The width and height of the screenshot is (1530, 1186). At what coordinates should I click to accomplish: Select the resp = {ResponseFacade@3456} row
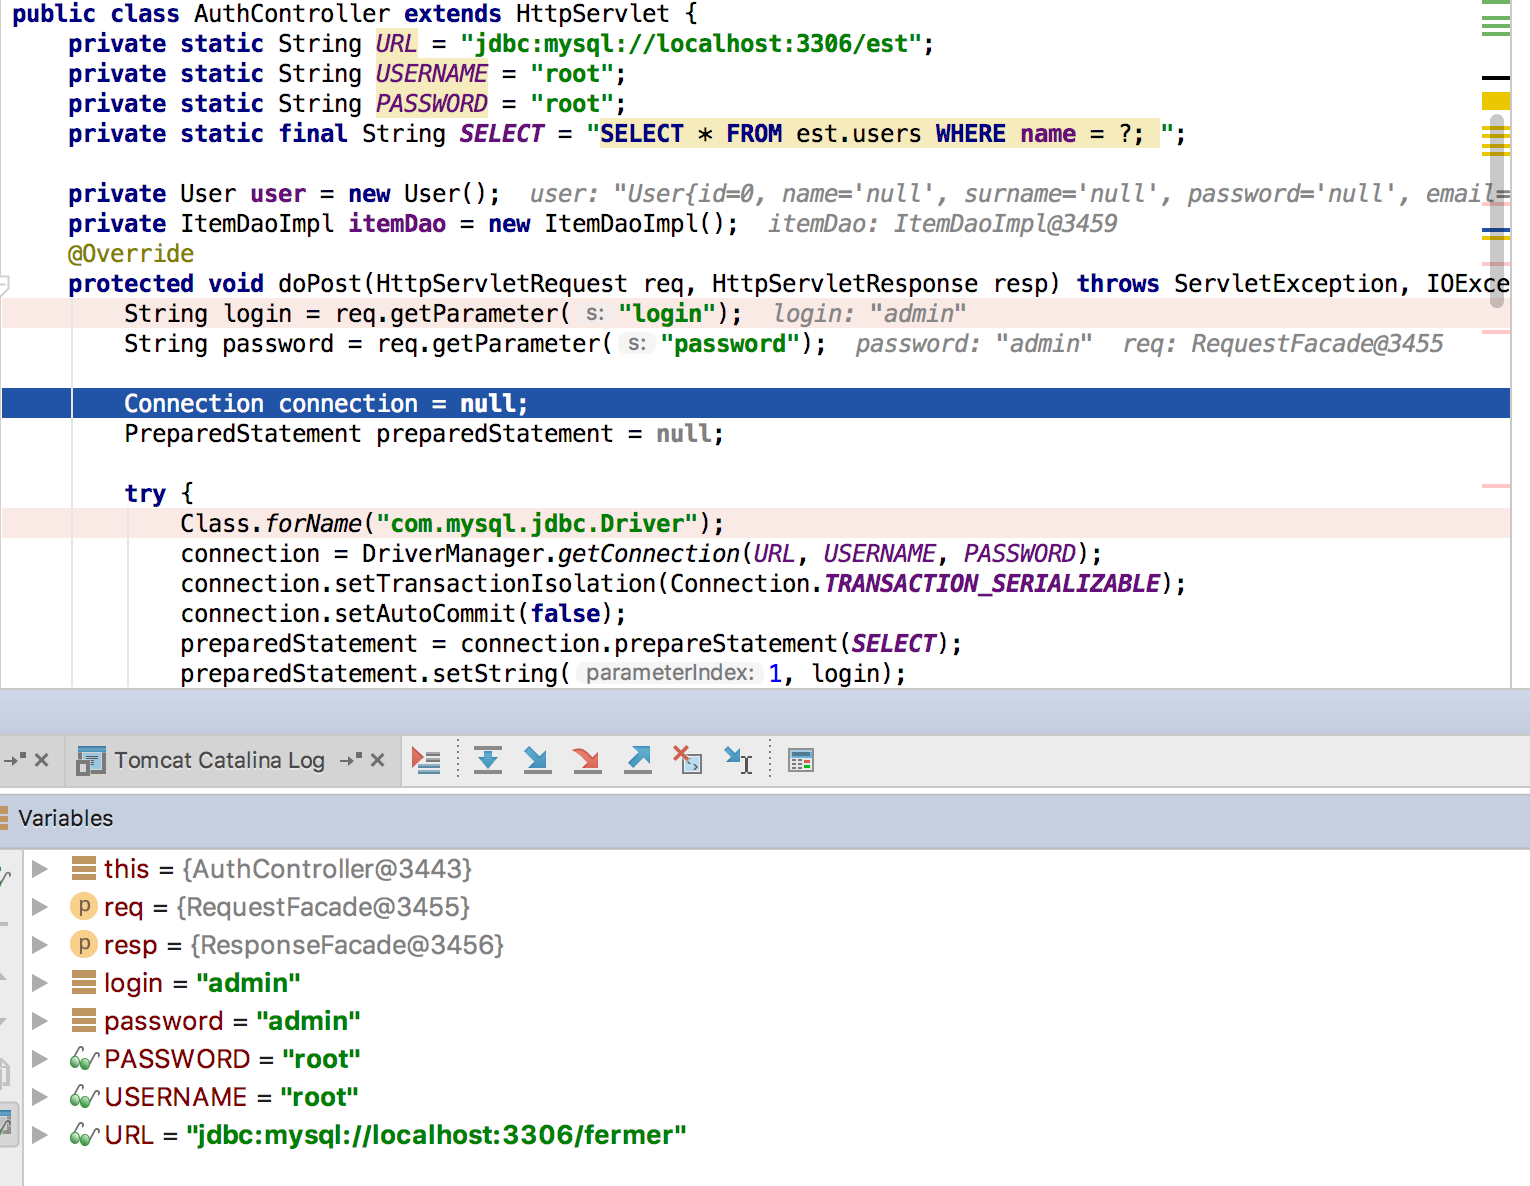click(x=776, y=944)
